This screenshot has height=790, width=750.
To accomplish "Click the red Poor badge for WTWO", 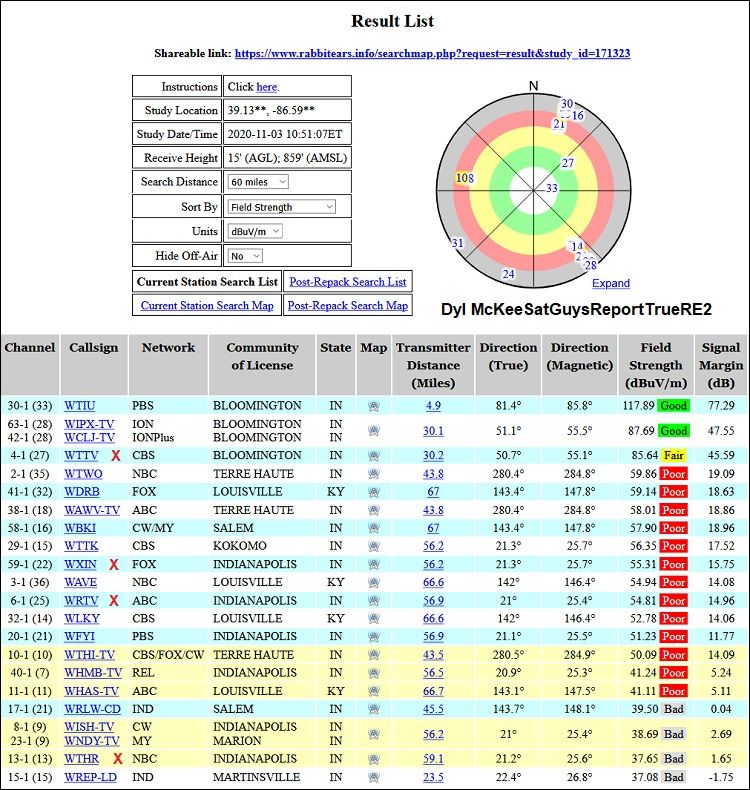I will [673, 474].
